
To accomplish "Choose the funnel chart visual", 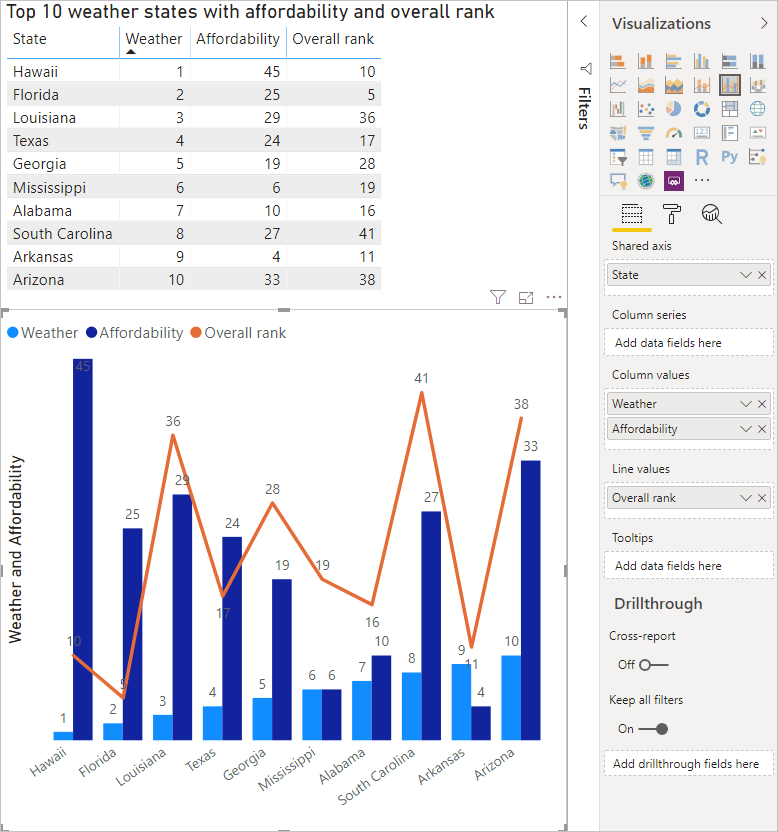I will click(645, 133).
